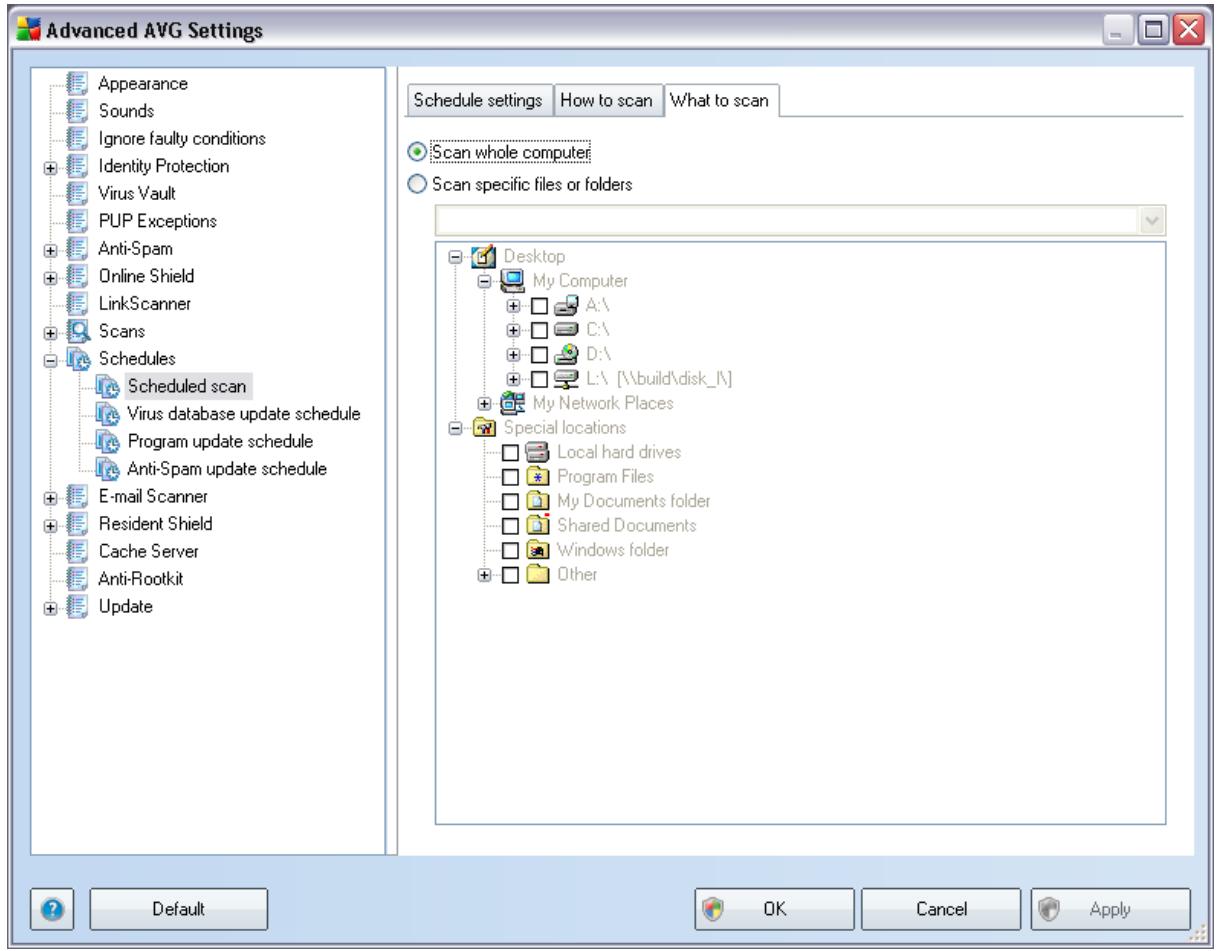Confirm settings with the OK button
This screenshot has height=951, width=1220.
click(x=774, y=908)
